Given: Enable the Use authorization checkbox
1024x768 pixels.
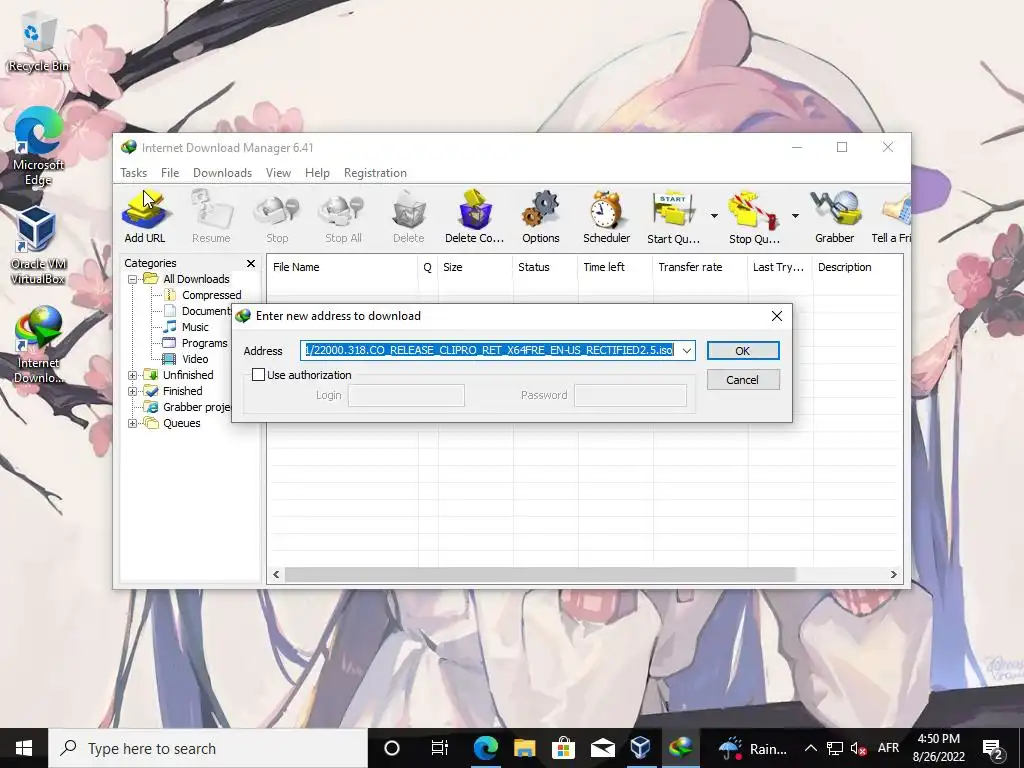Looking at the screenshot, I should [259, 375].
